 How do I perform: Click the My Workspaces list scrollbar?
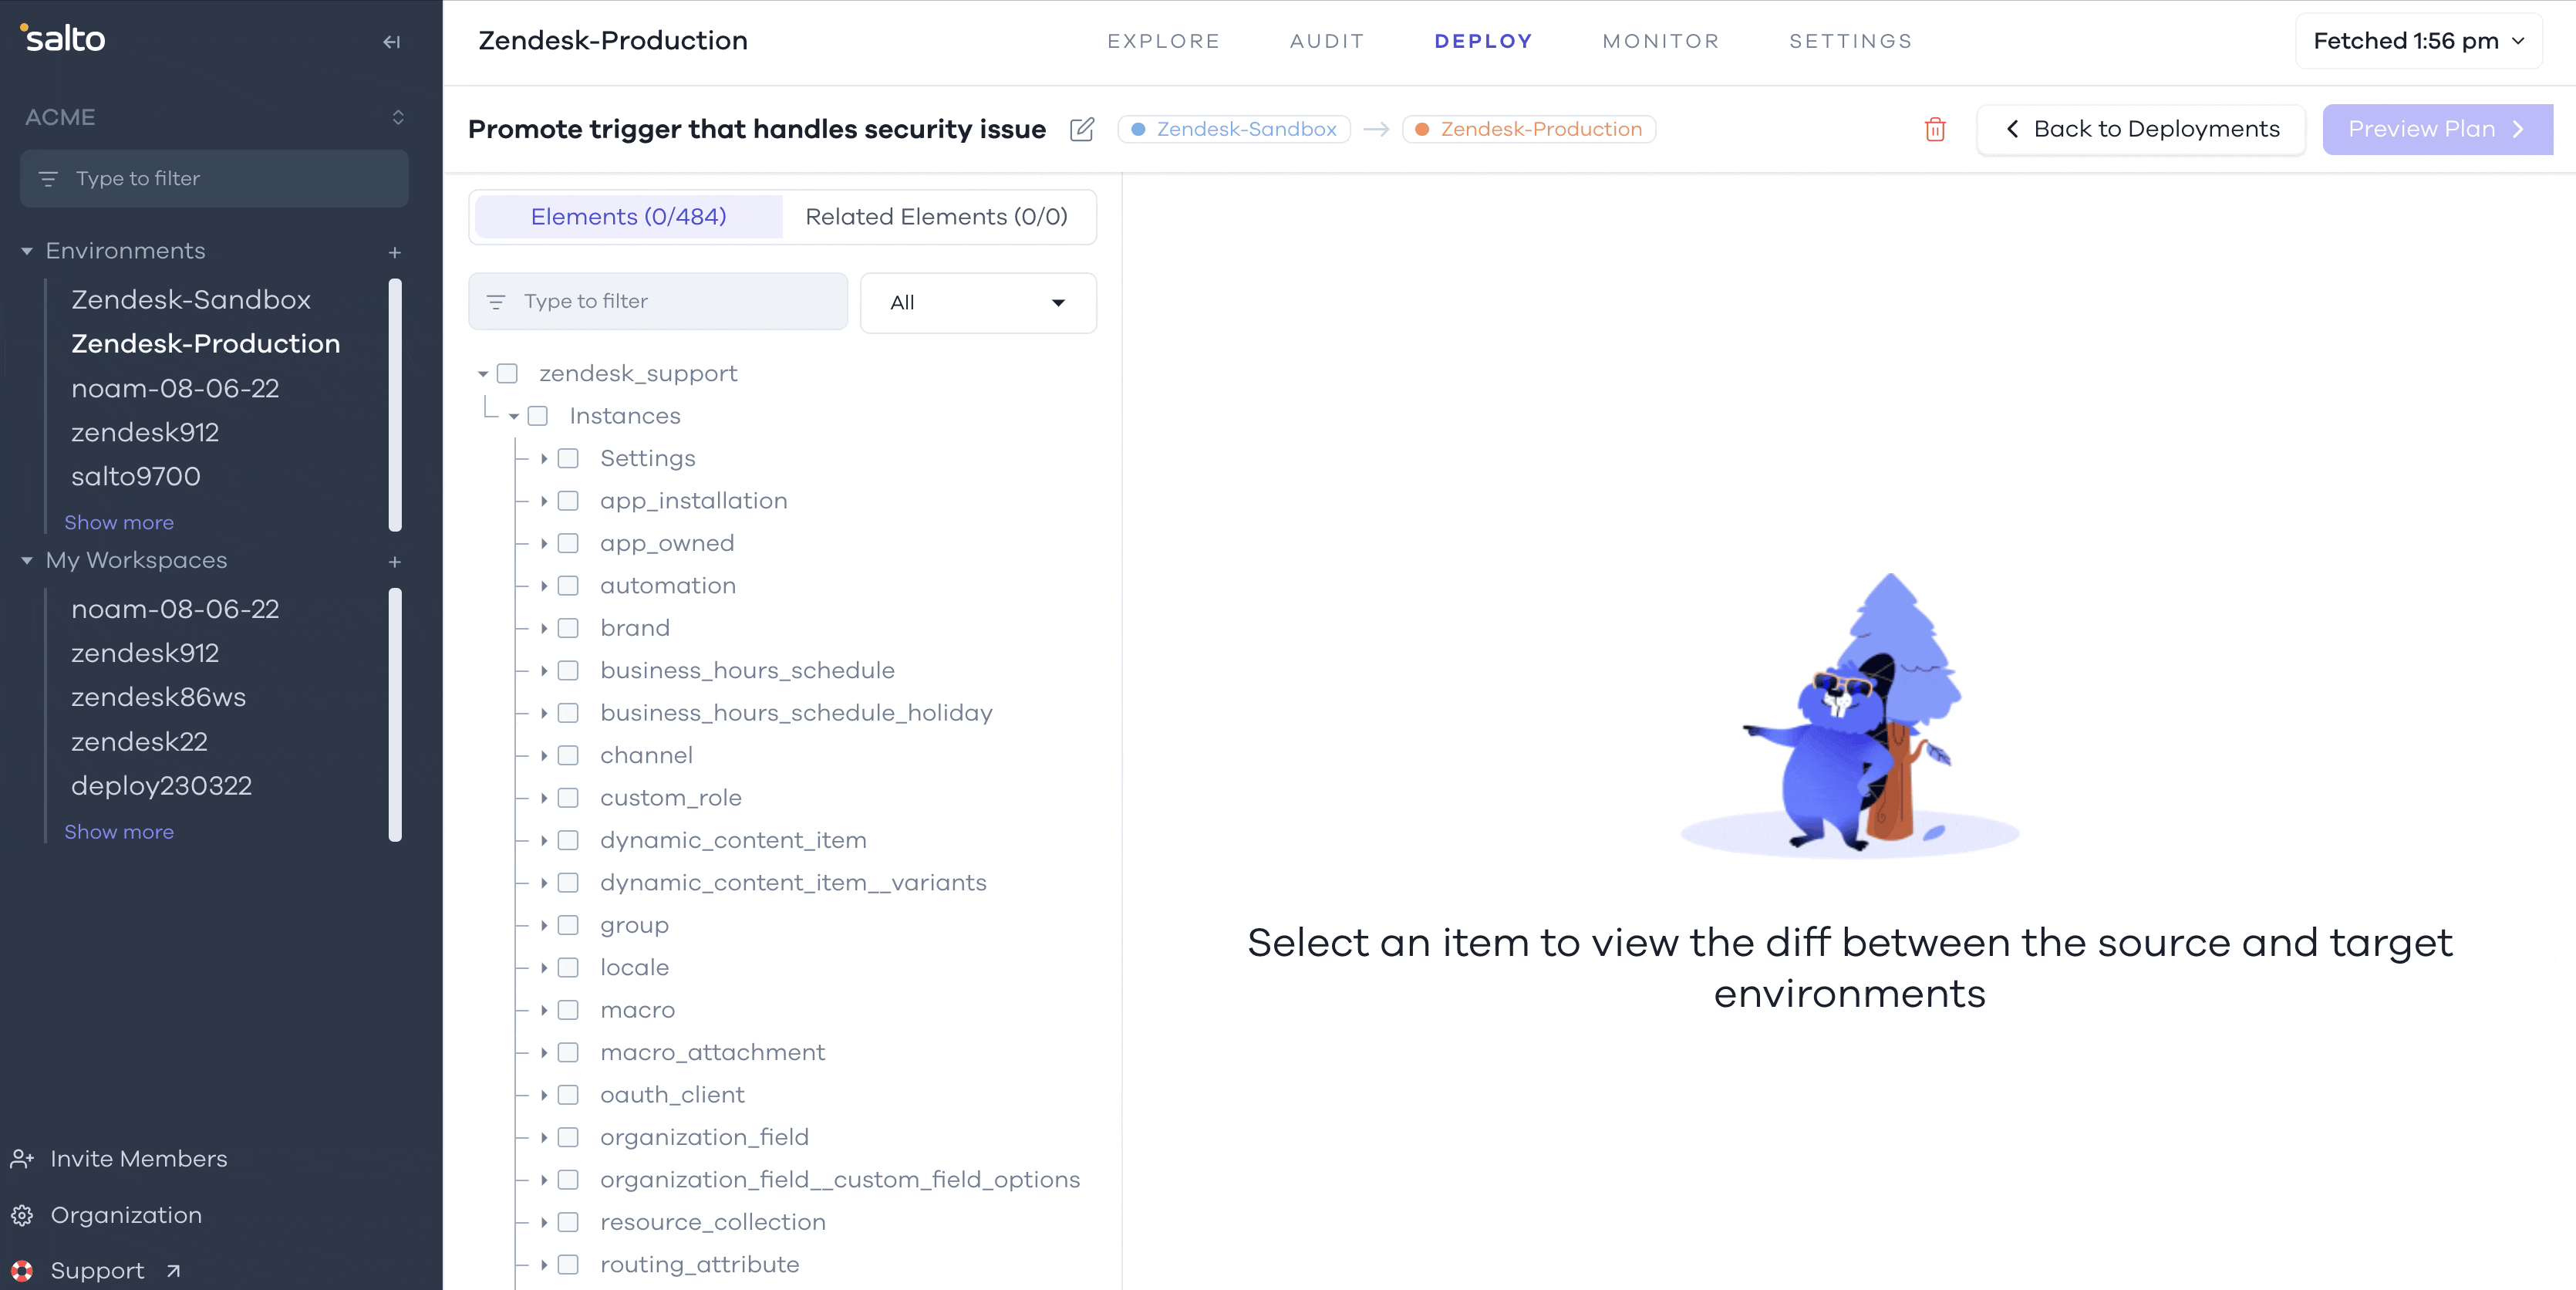[395, 715]
